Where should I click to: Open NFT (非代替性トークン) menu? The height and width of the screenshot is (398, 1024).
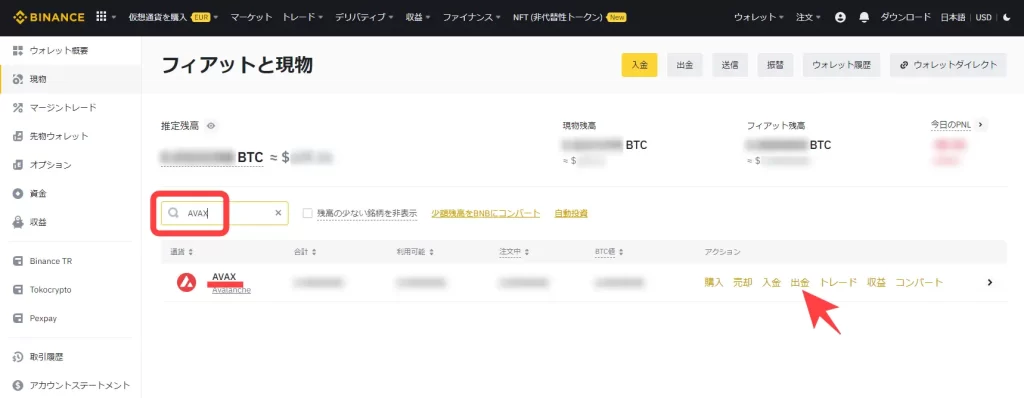[569, 18]
